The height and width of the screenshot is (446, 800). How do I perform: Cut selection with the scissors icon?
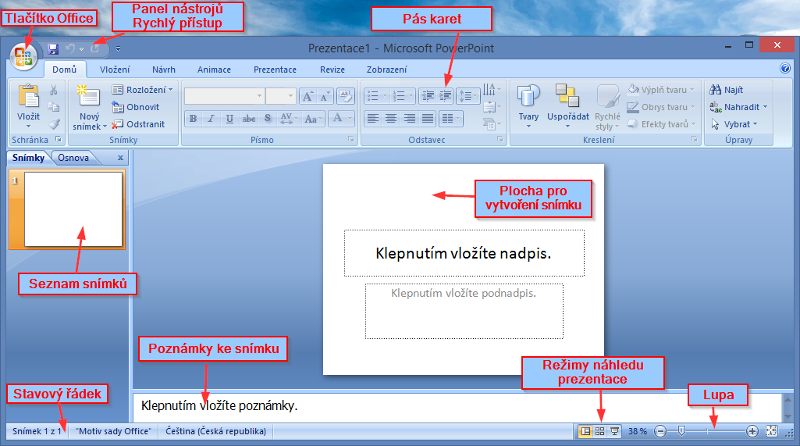[53, 90]
